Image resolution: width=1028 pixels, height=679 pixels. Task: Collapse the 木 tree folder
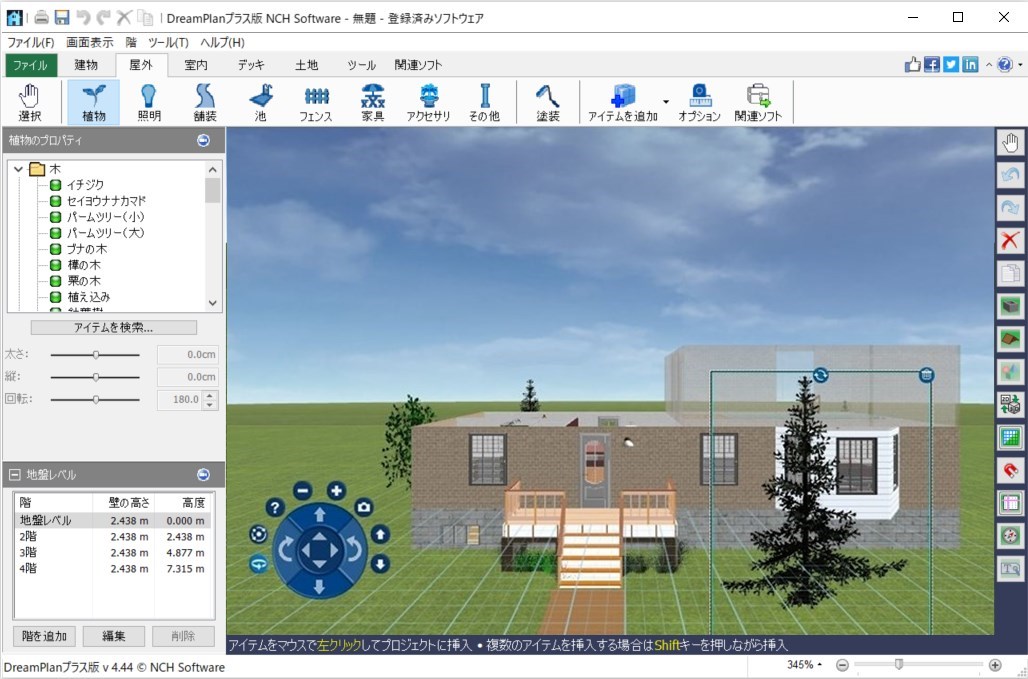[x=18, y=169]
